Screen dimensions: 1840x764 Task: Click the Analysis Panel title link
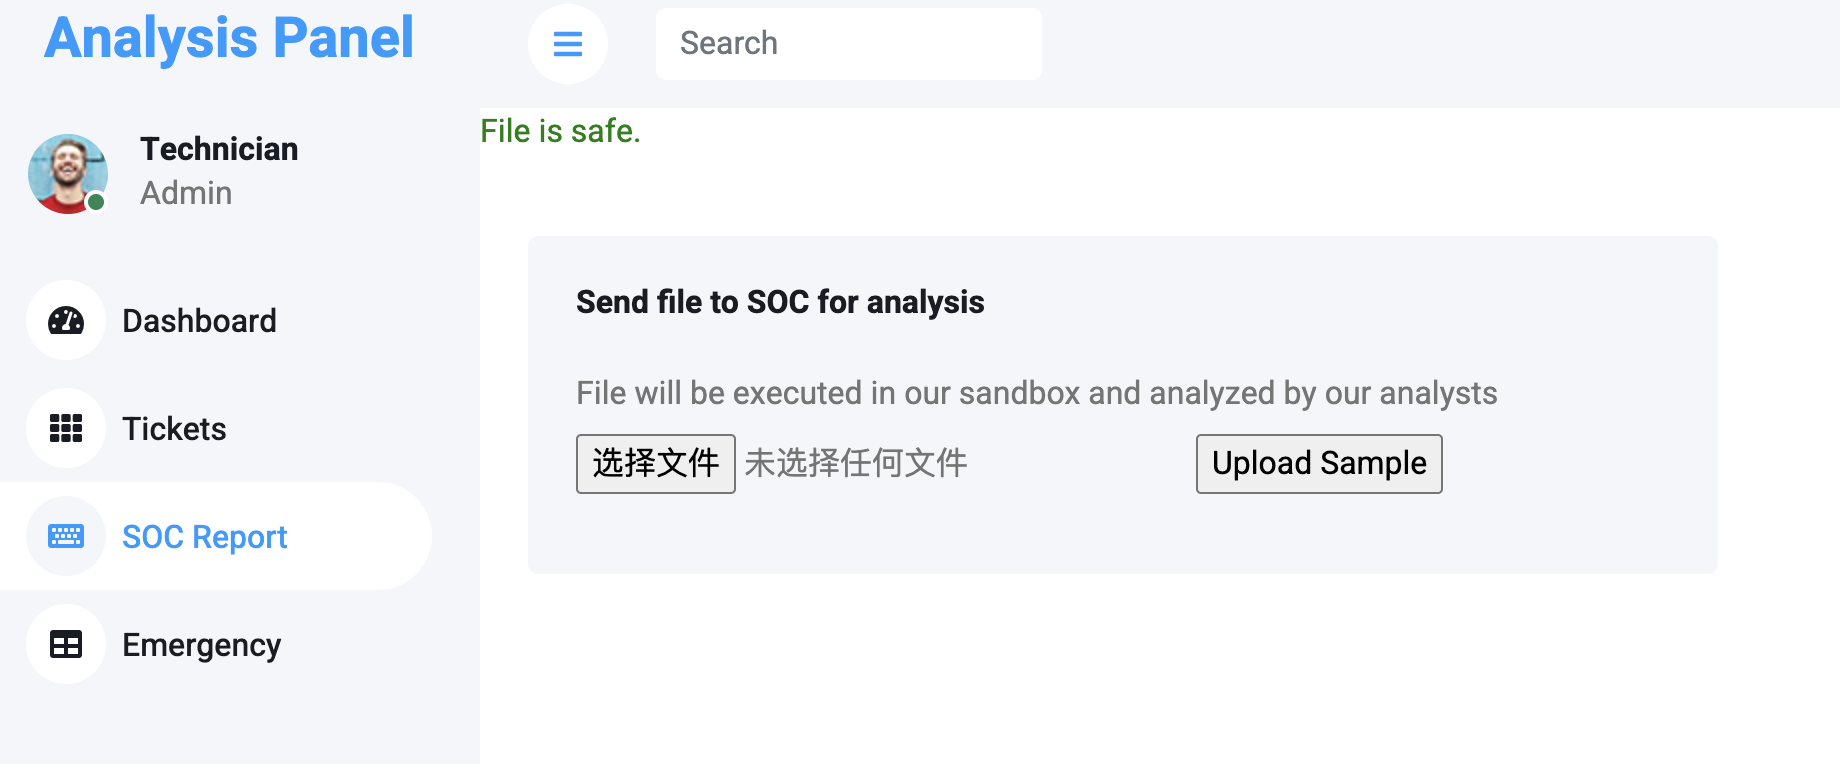click(229, 38)
